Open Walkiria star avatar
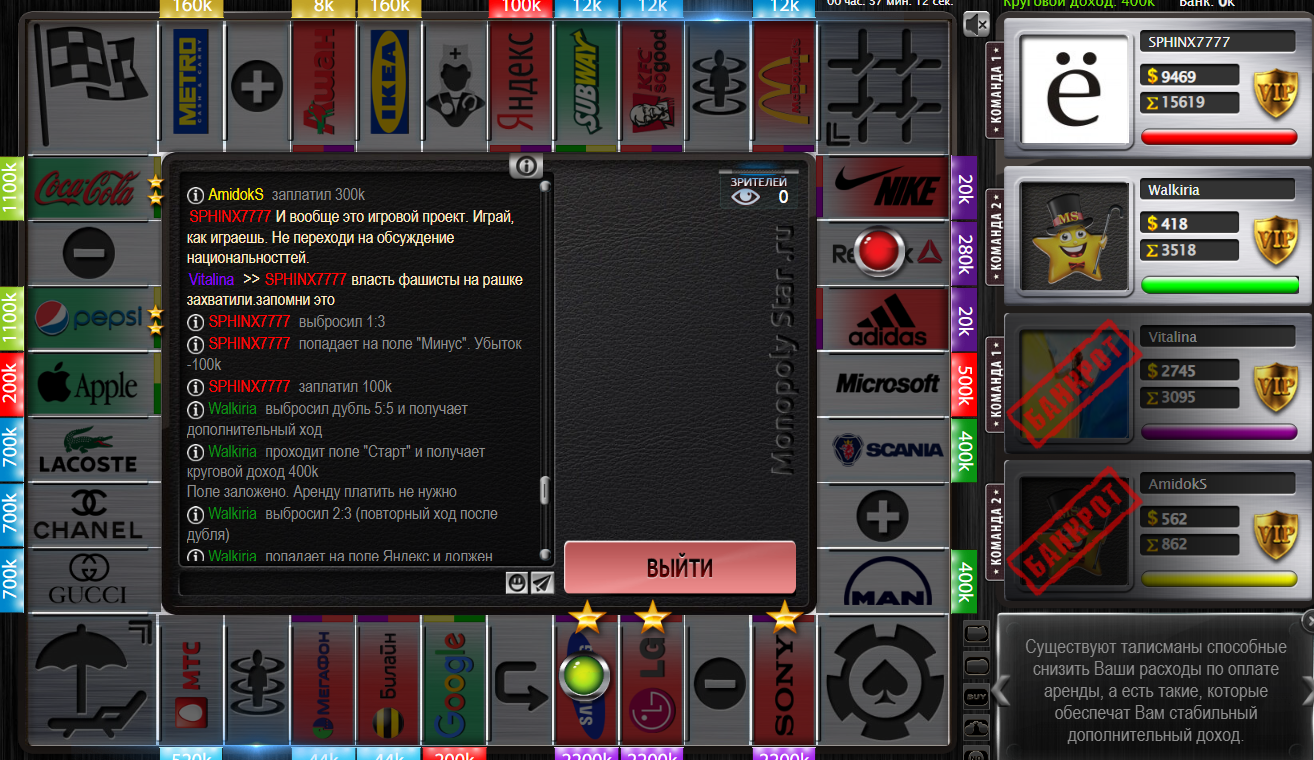1314x760 pixels. (1074, 239)
